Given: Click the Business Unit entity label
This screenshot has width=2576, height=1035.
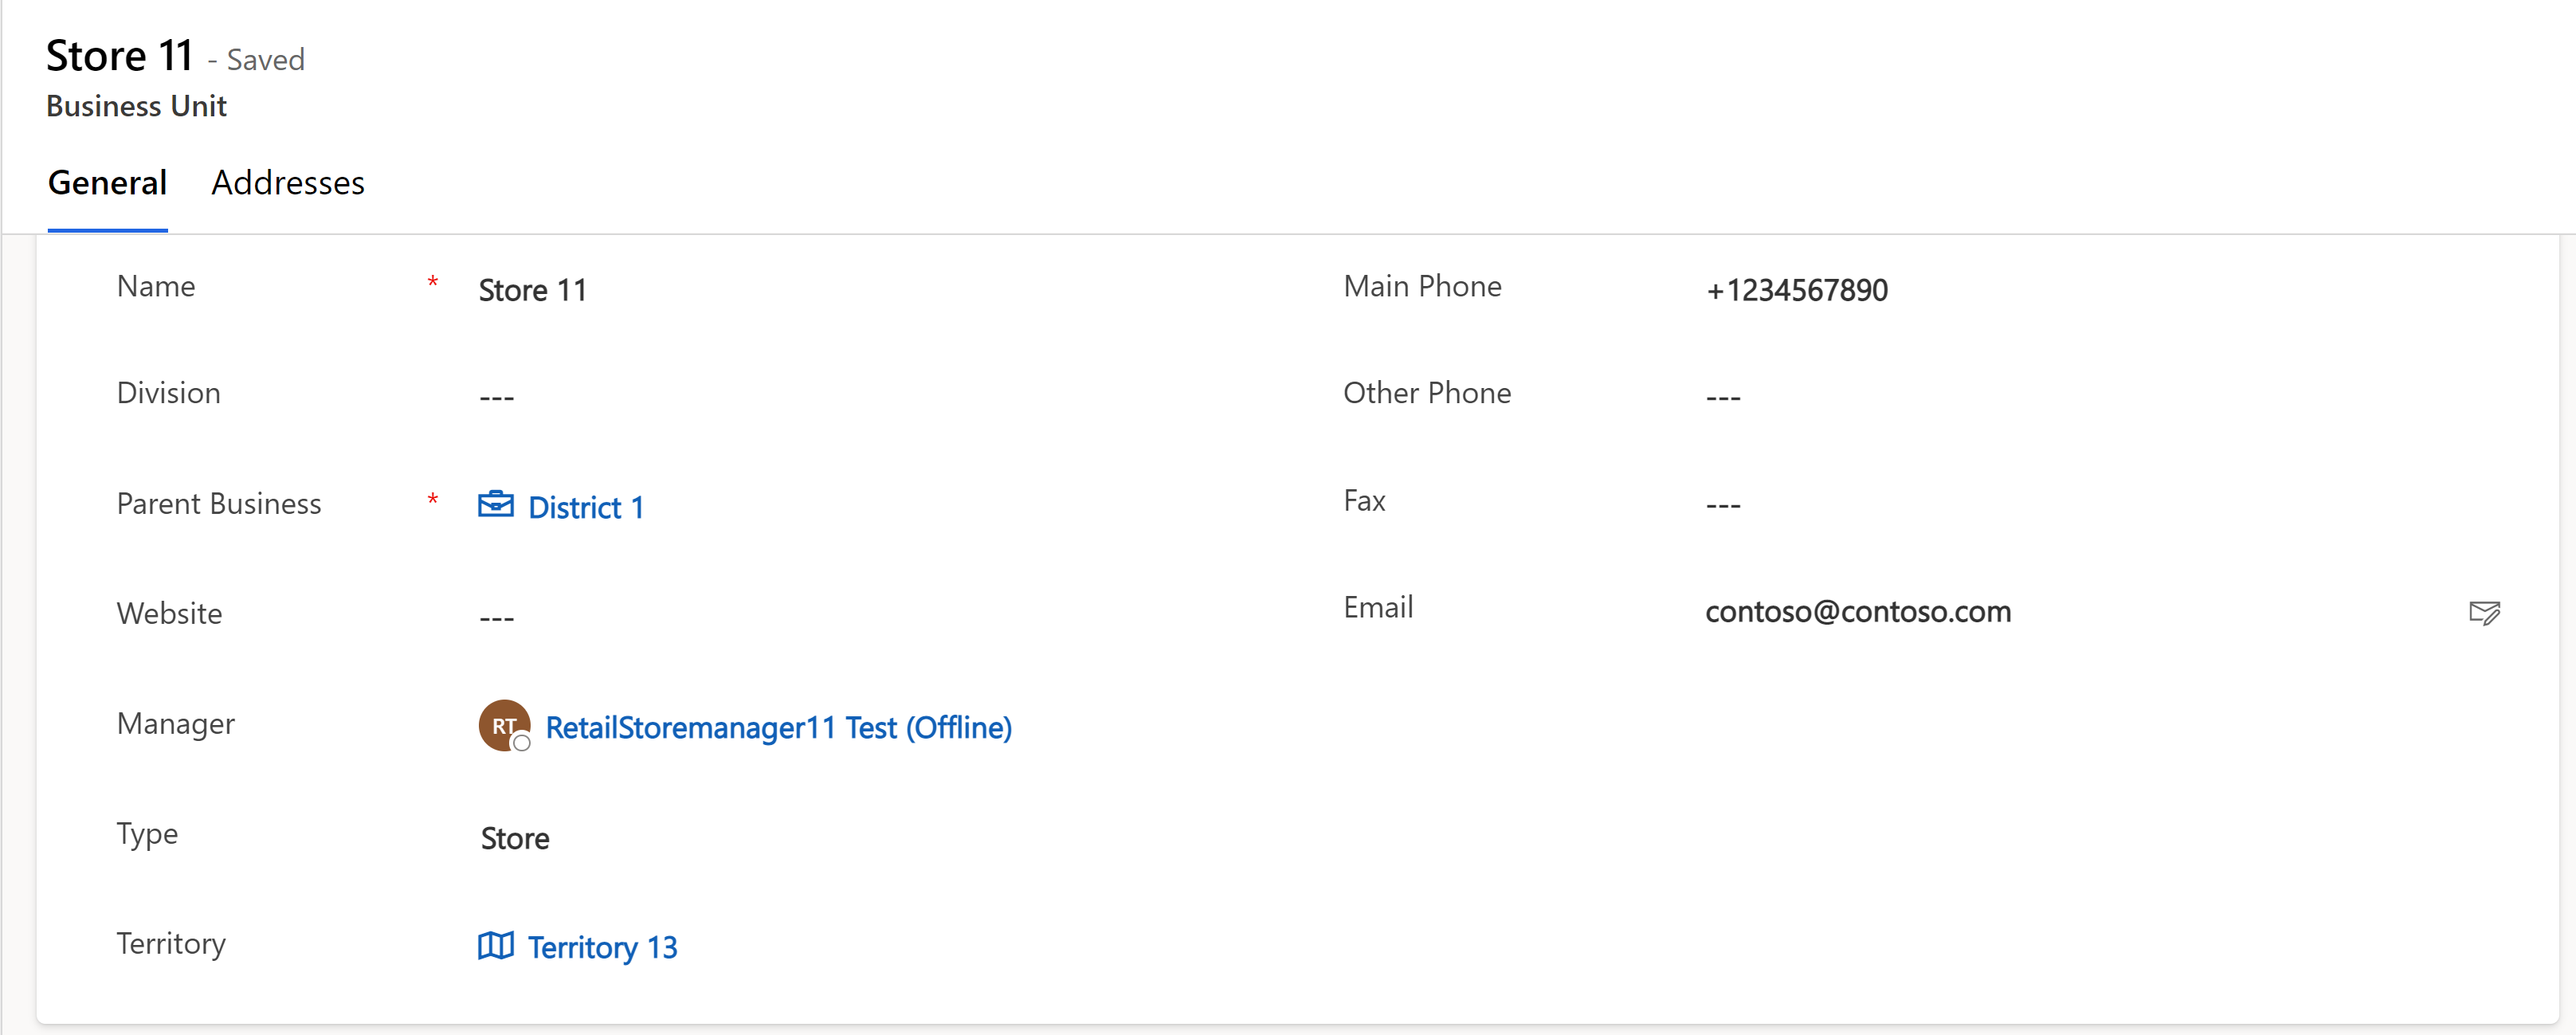Looking at the screenshot, I should [x=137, y=106].
